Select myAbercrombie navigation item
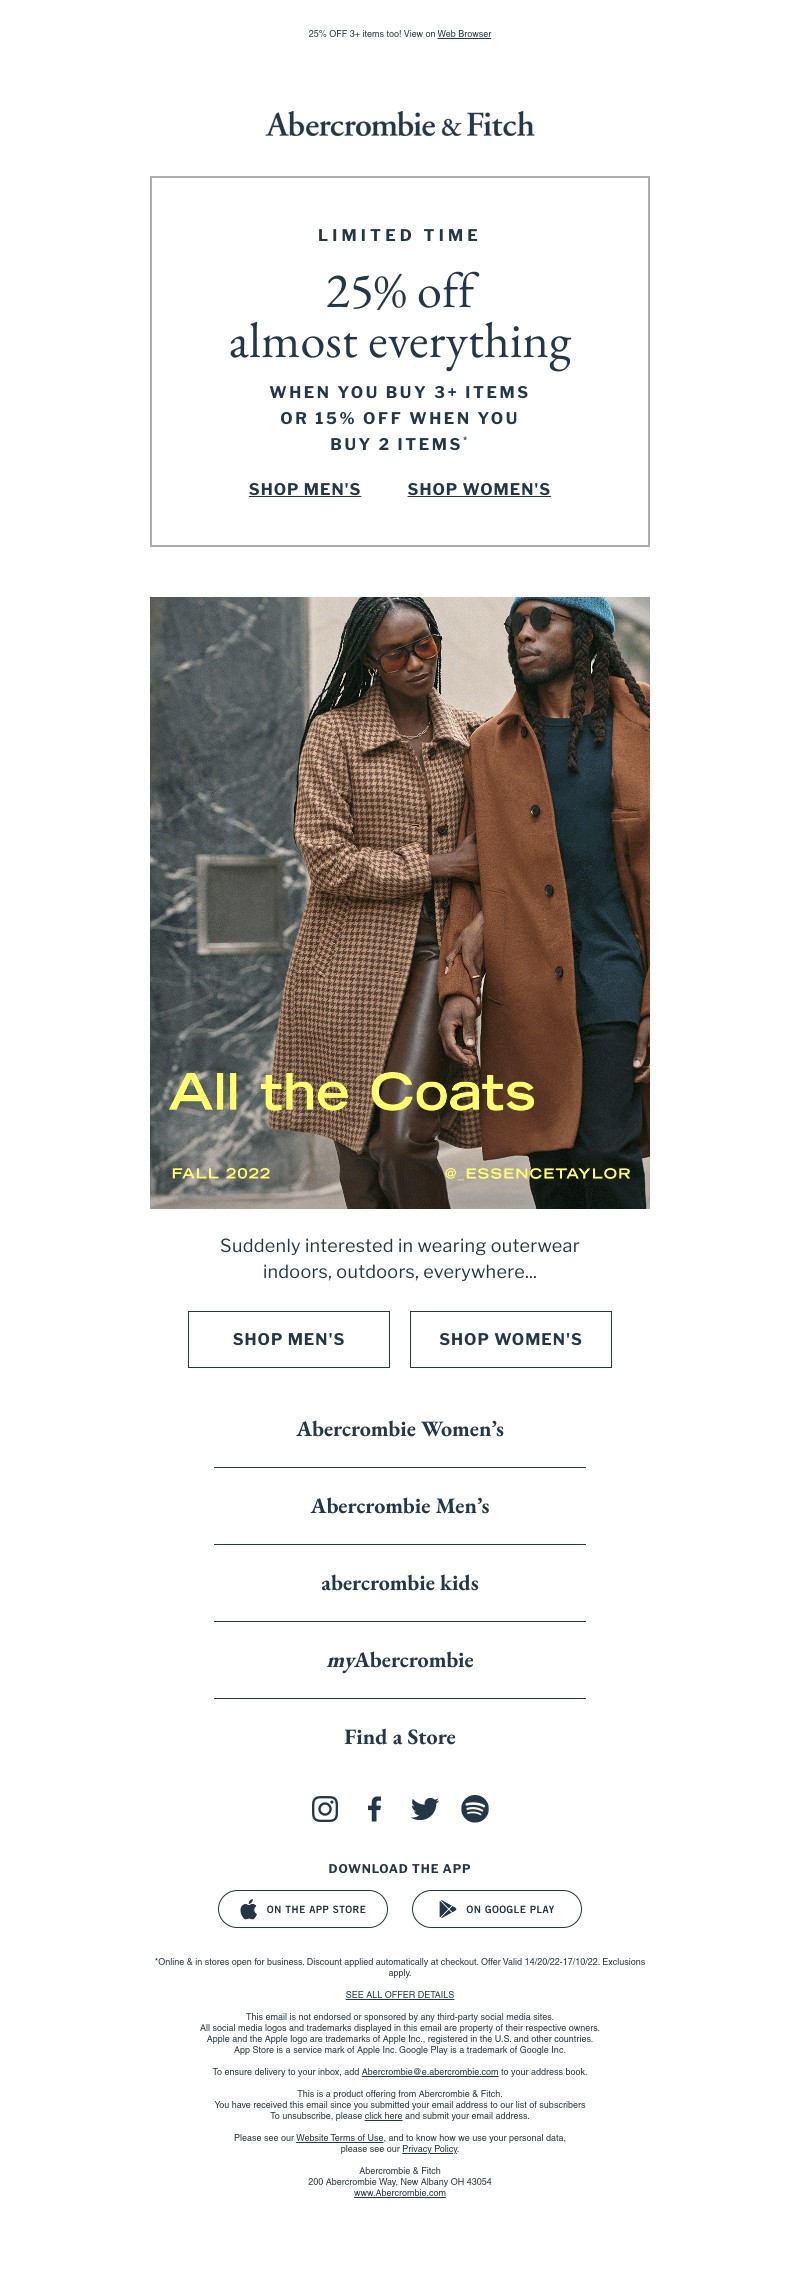The width and height of the screenshot is (800, 2275). coord(400,1660)
